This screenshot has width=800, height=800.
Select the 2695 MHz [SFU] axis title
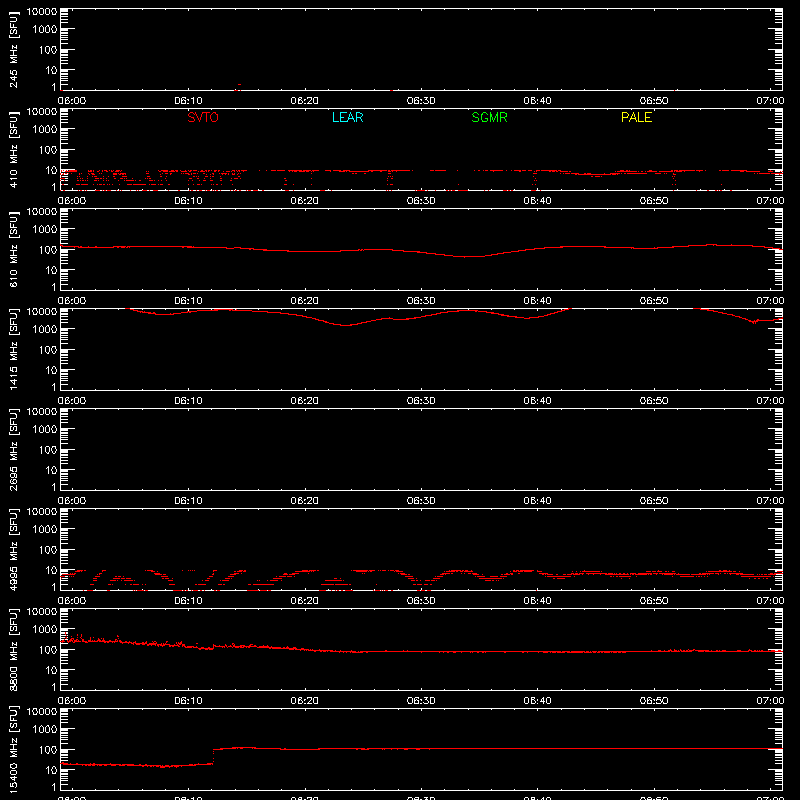[14, 449]
